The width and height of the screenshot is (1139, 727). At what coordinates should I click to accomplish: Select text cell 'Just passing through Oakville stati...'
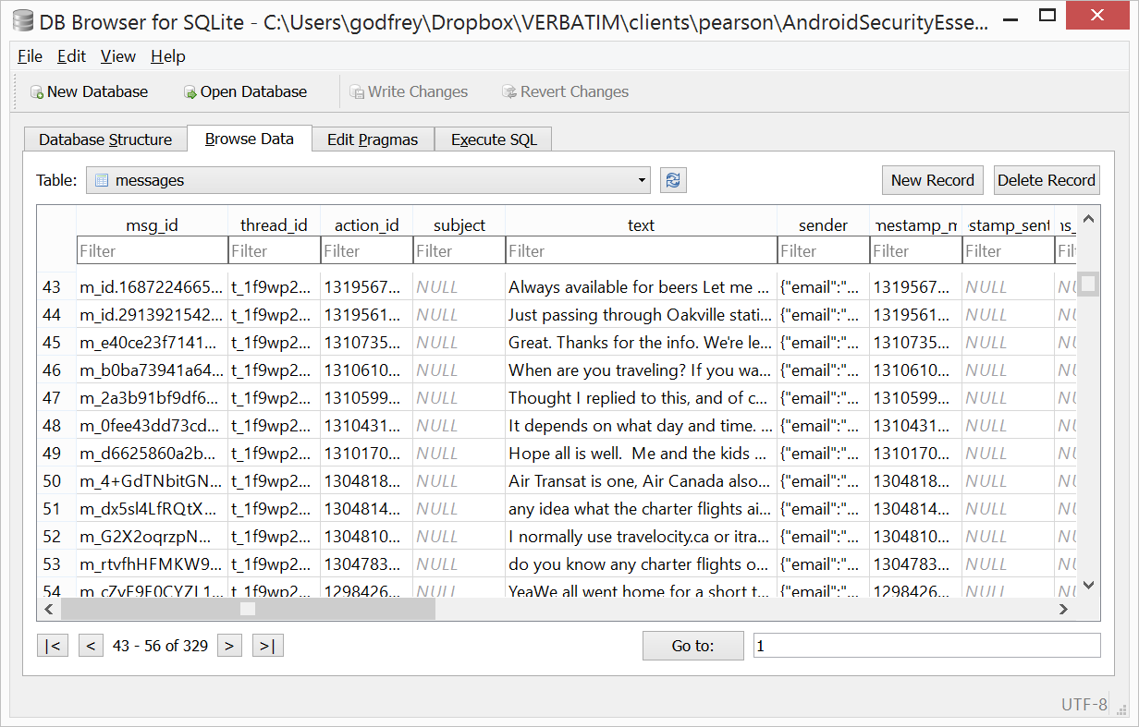point(641,314)
